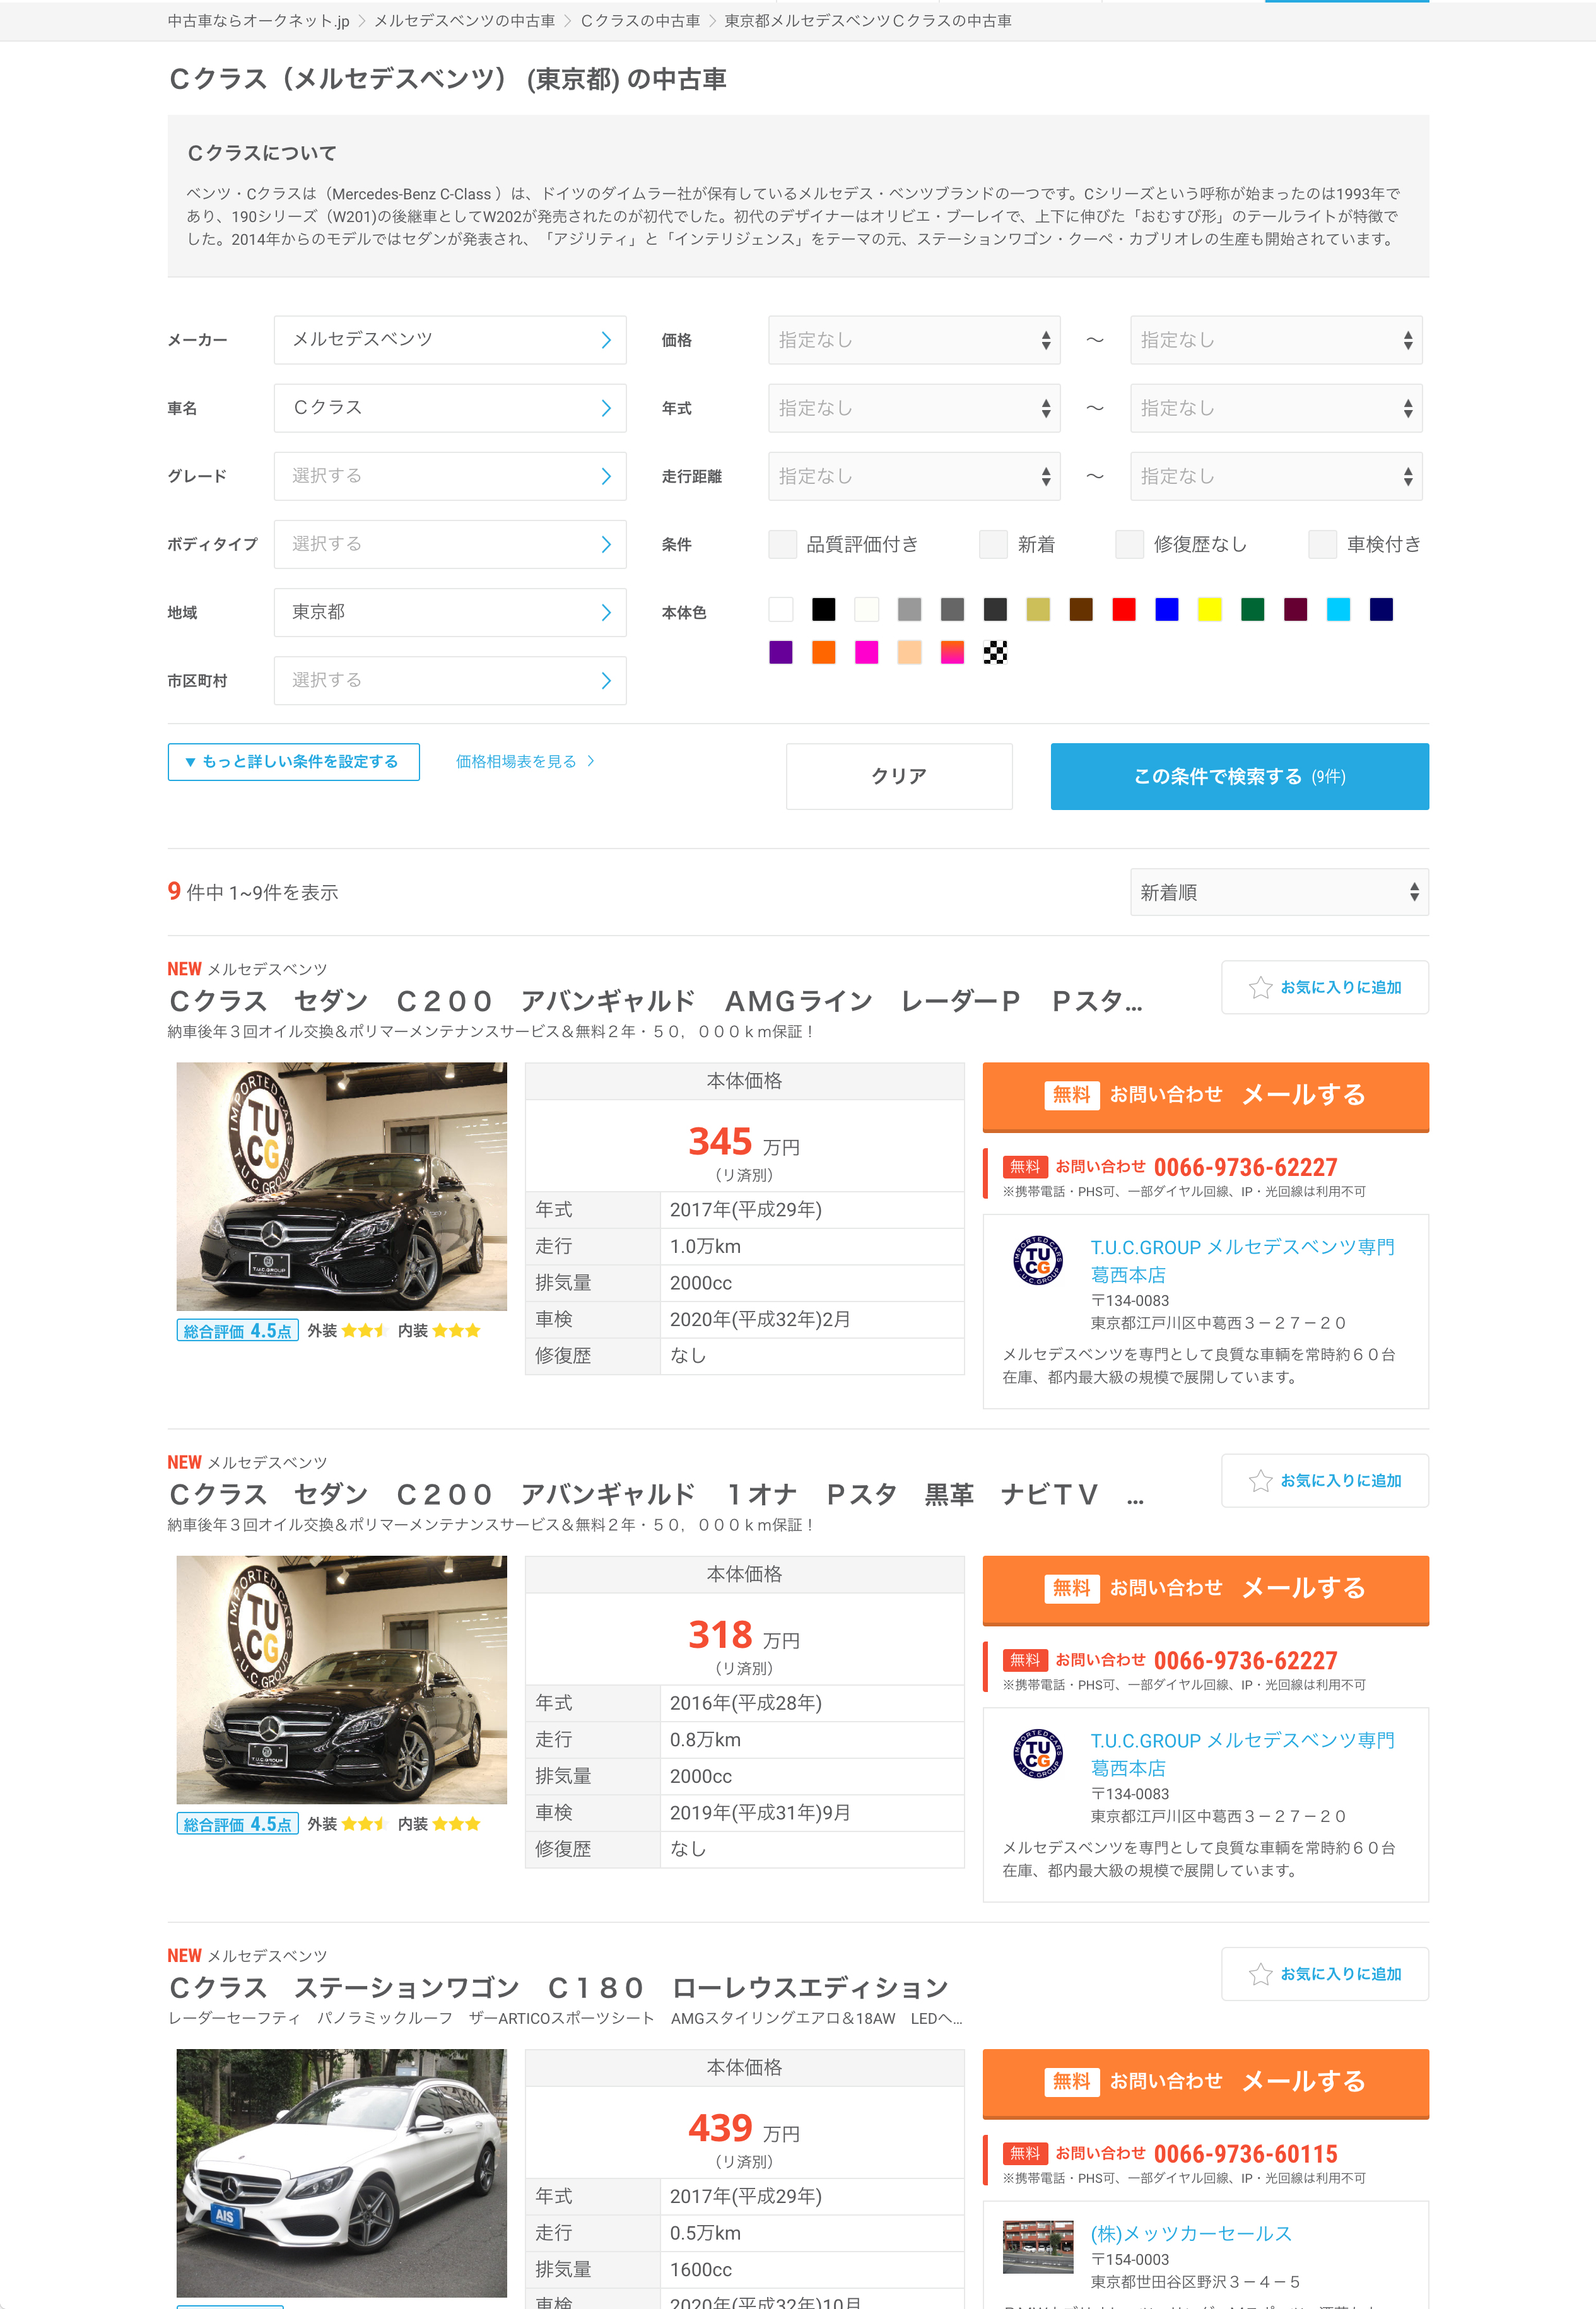Open メルセデスベンツの中古車 breadcrumb
The height and width of the screenshot is (2309, 1596).
[464, 21]
